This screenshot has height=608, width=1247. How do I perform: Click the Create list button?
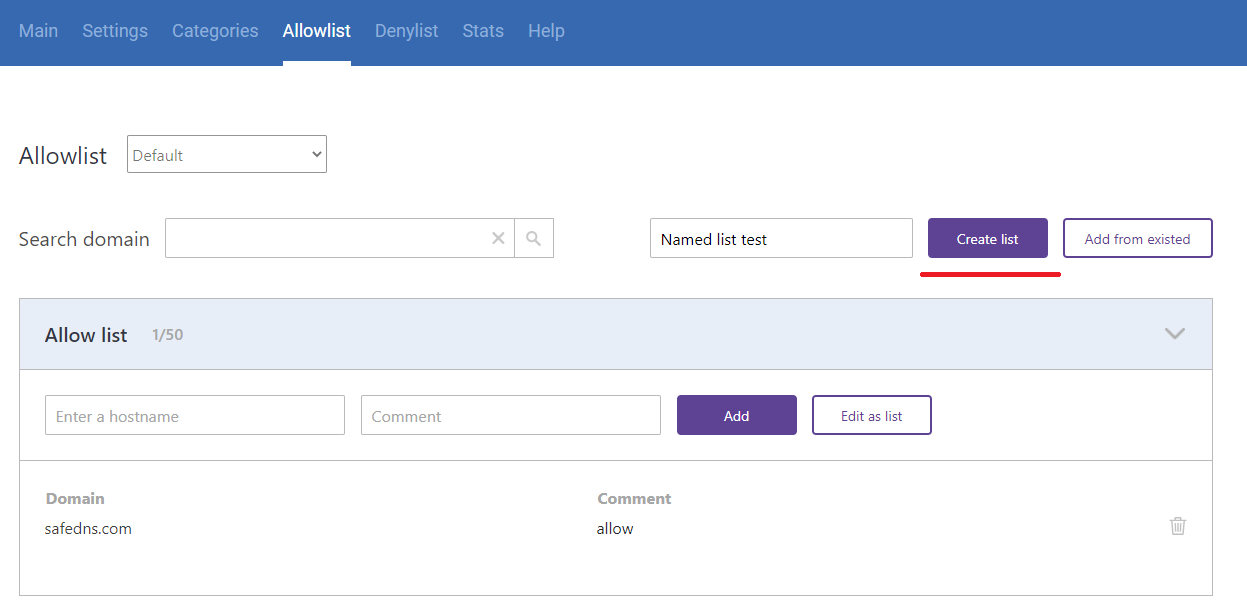click(988, 238)
